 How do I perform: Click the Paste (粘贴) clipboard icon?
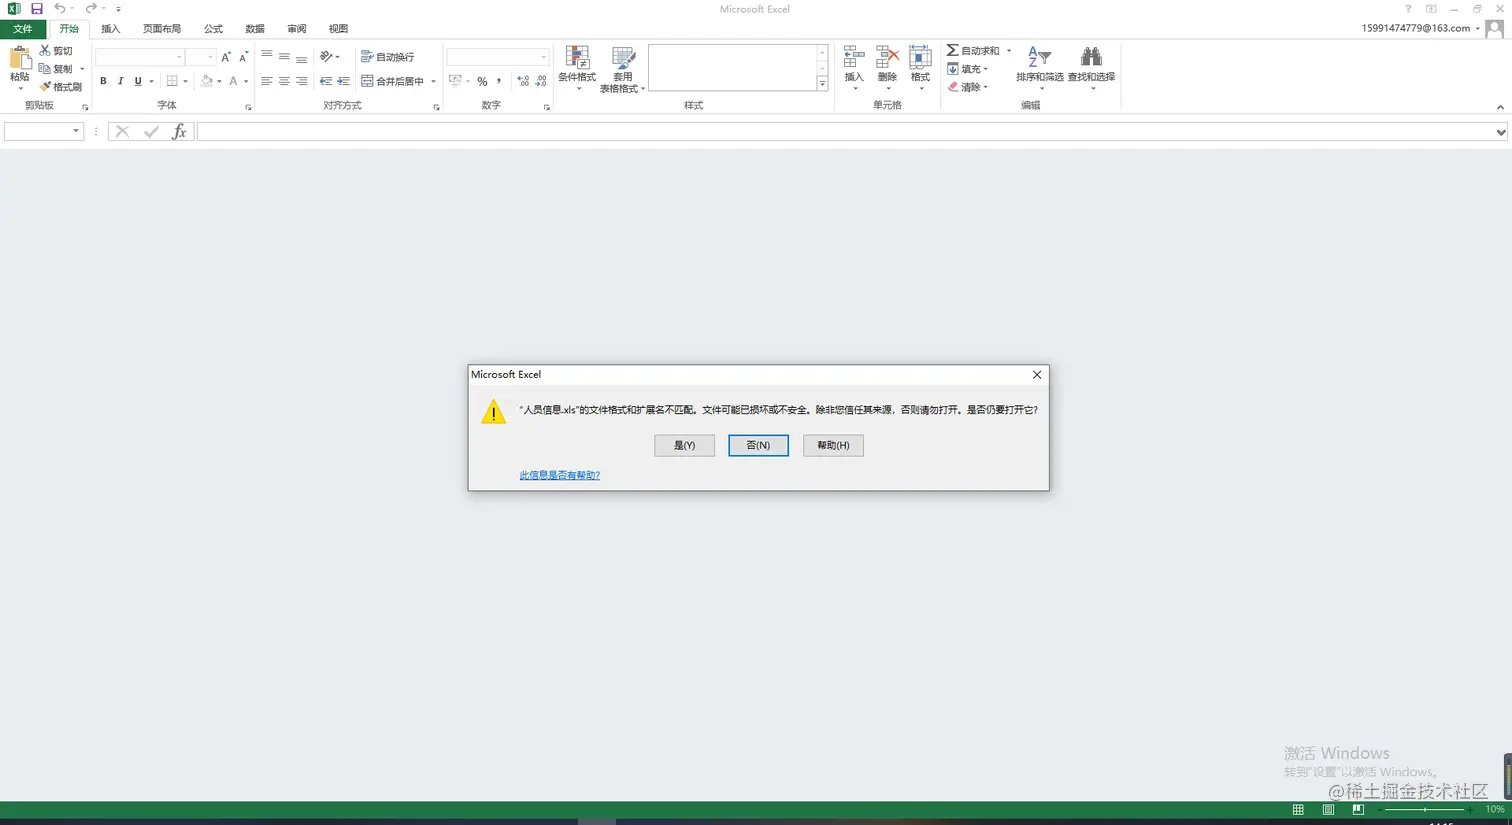pos(20,57)
